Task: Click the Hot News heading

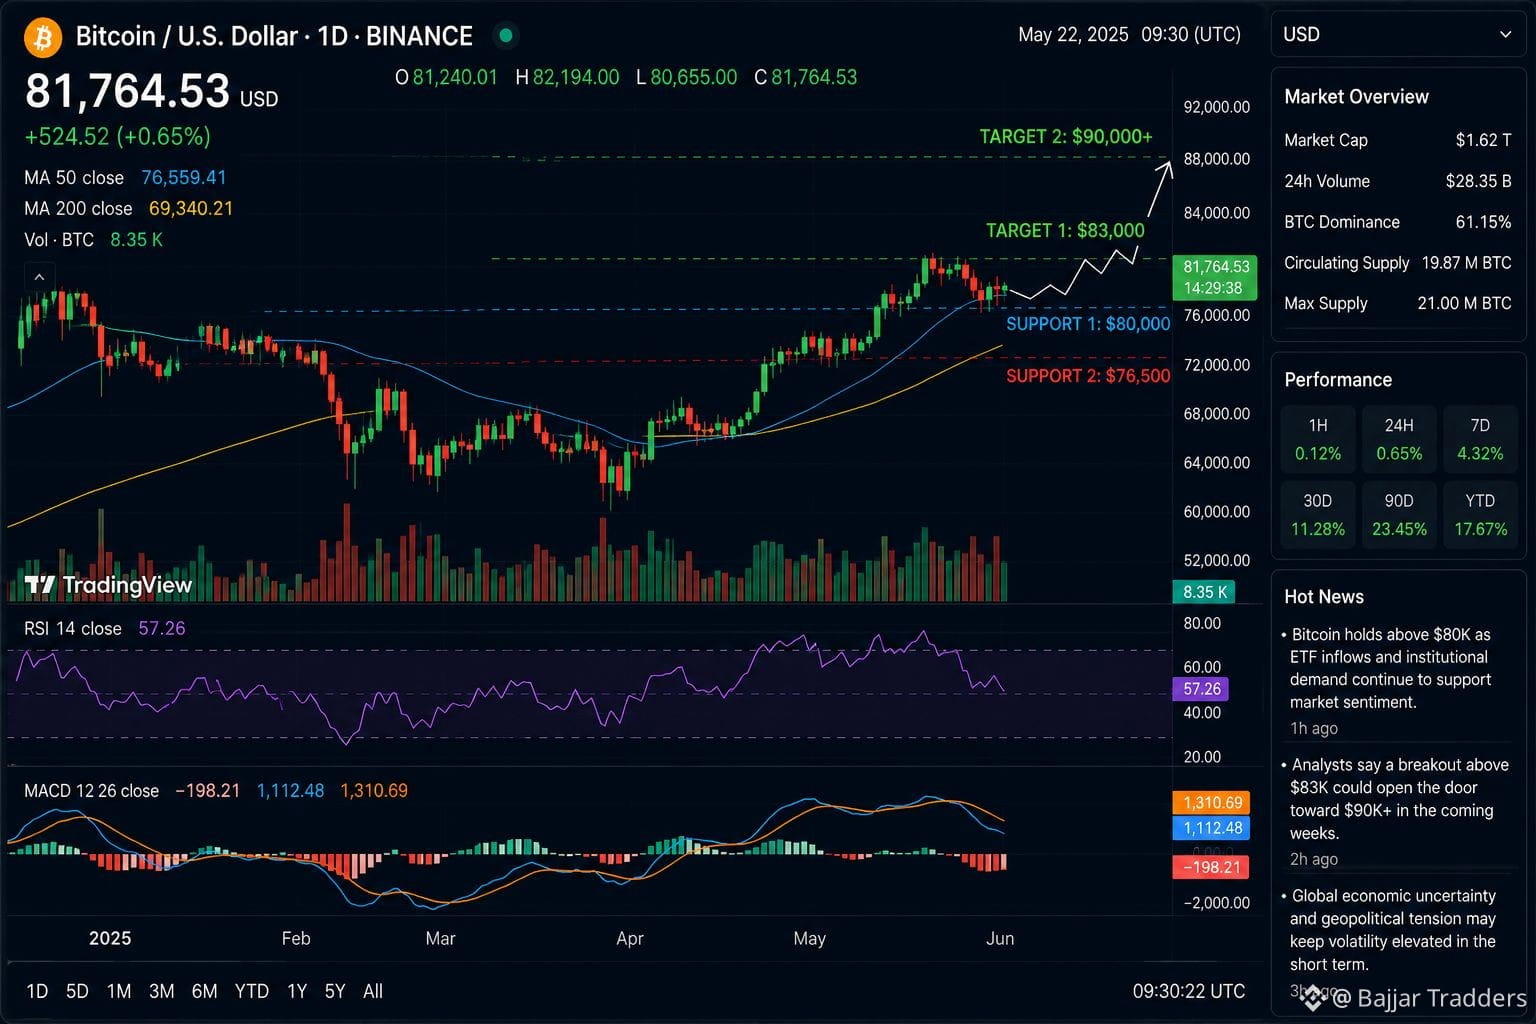Action: (1324, 596)
